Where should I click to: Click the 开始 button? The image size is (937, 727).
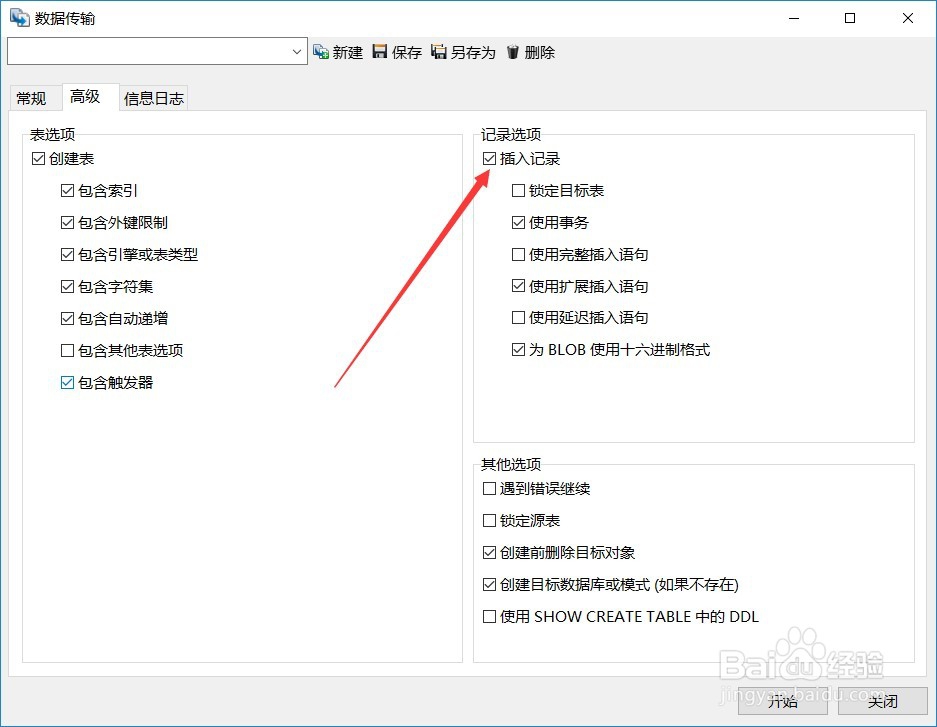pyautogui.click(x=782, y=703)
